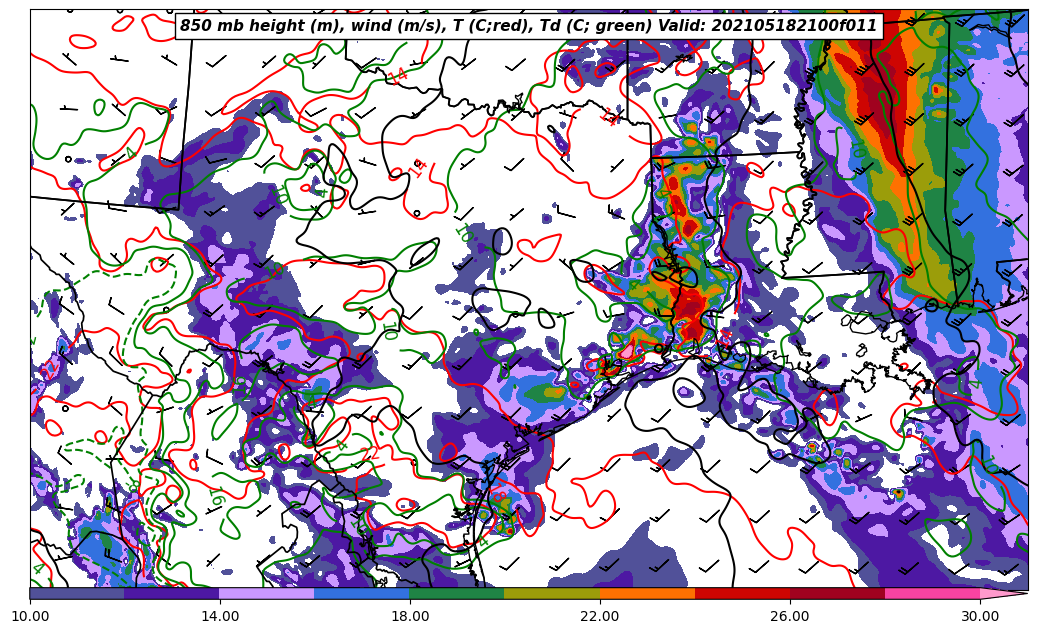Select the dark purple 12–14 colorbar segment
Viewport: 1037px width, 633px height.
click(x=172, y=593)
